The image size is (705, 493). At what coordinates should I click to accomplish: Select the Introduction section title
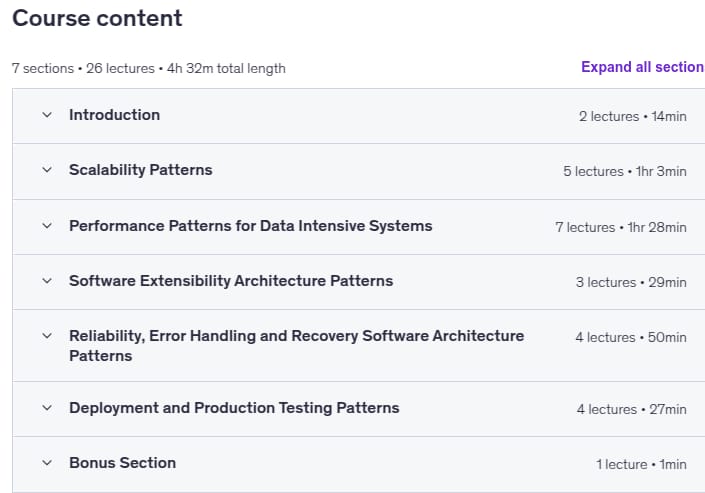point(115,115)
